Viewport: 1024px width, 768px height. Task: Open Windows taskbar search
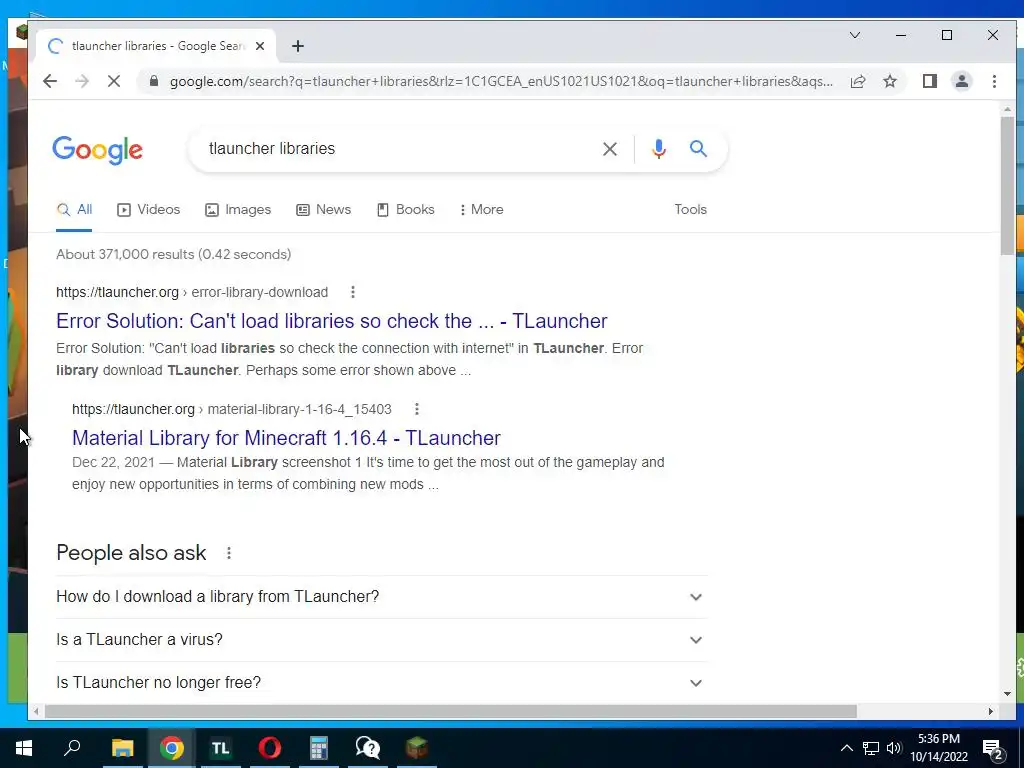tap(72, 748)
